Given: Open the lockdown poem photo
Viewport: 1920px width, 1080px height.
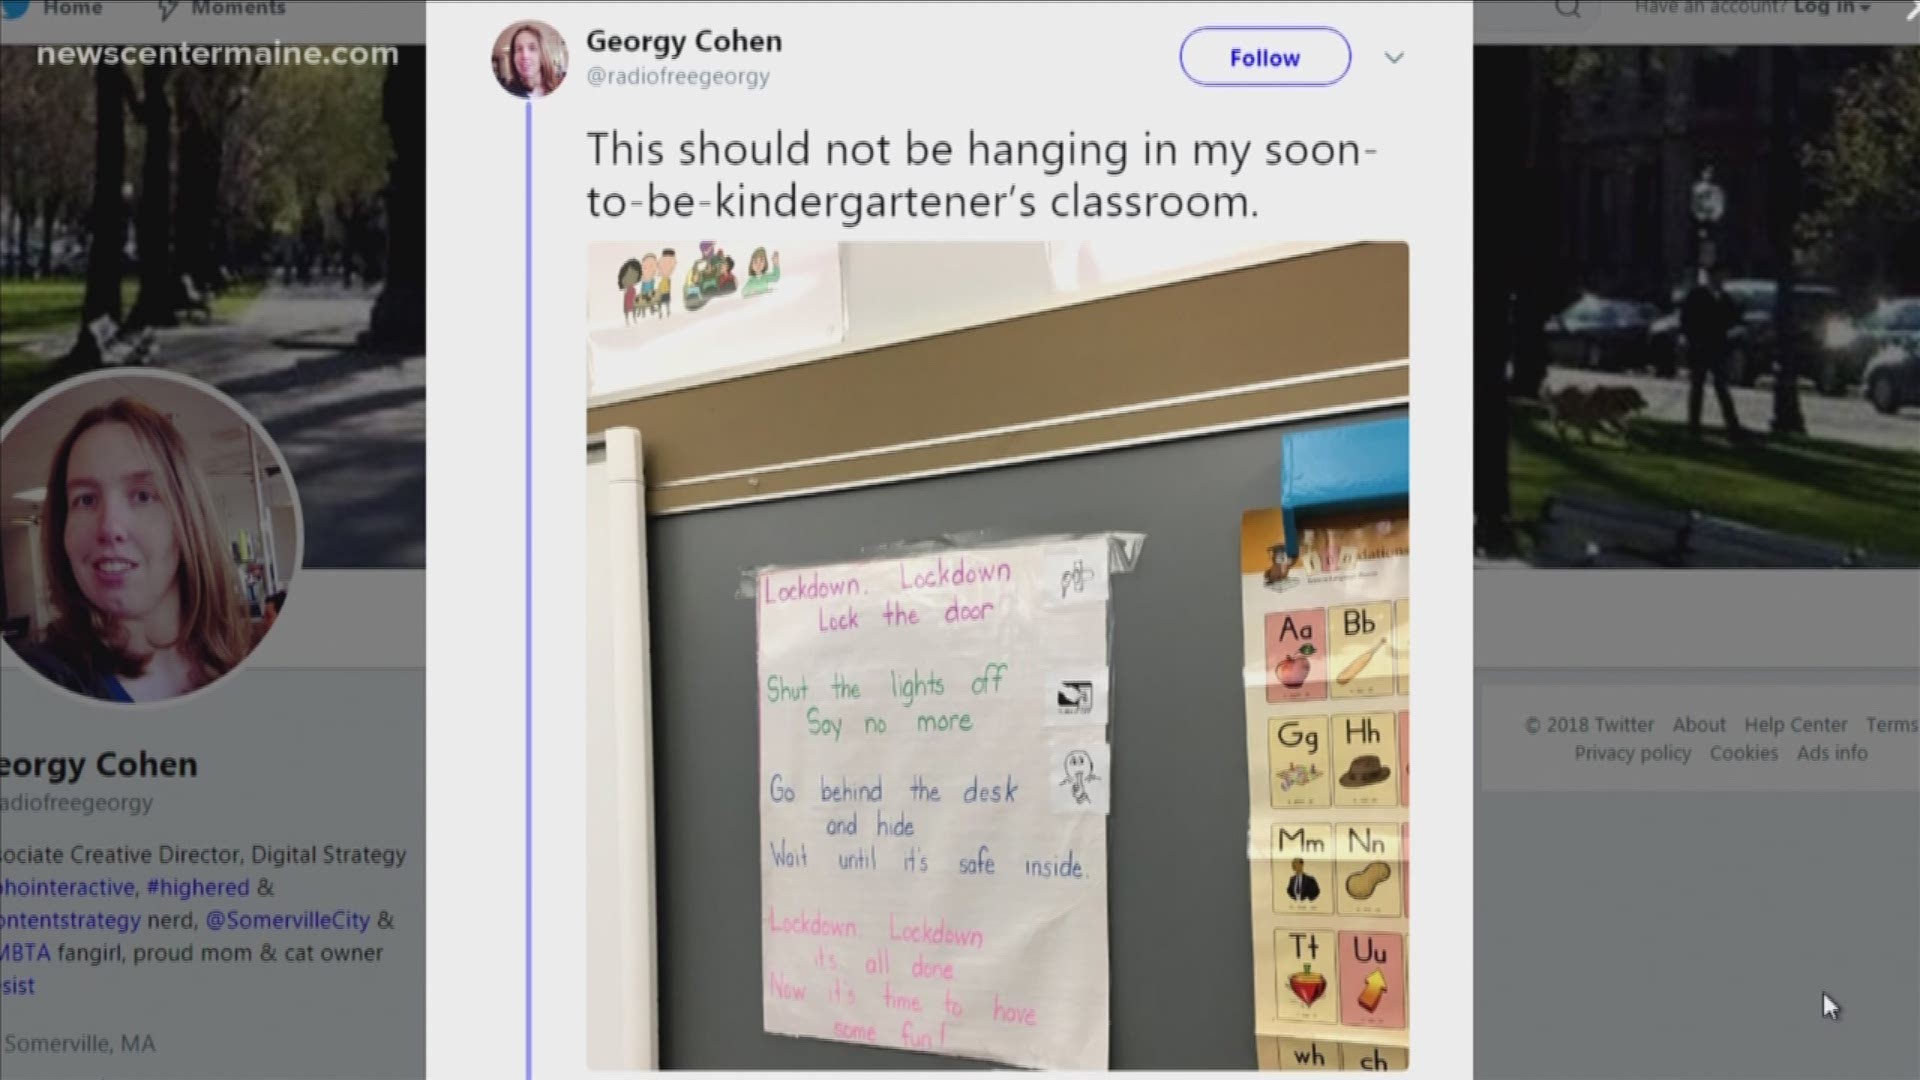Looking at the screenshot, I should coord(997,655).
